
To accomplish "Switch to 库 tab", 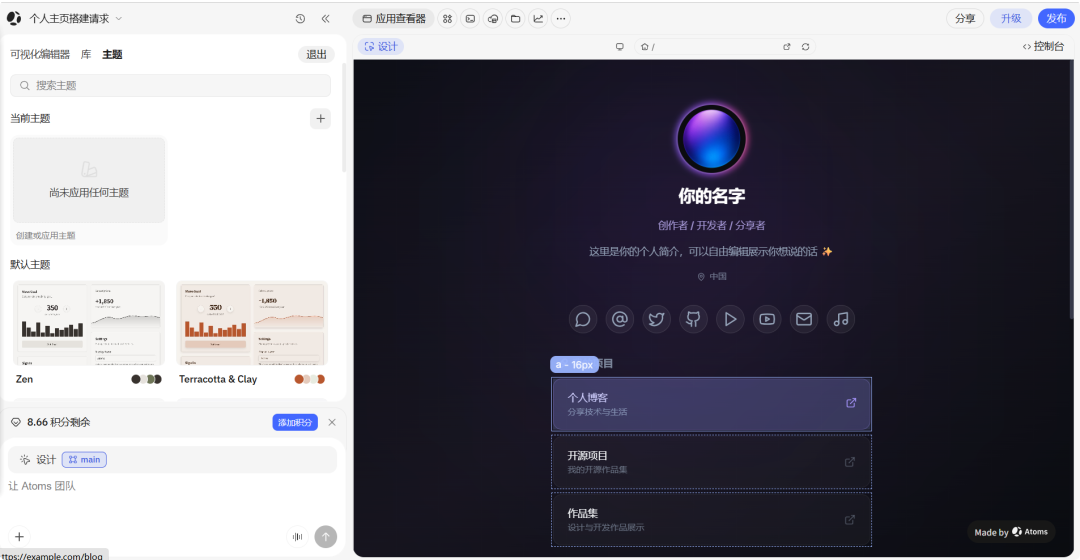I will click(x=86, y=54).
